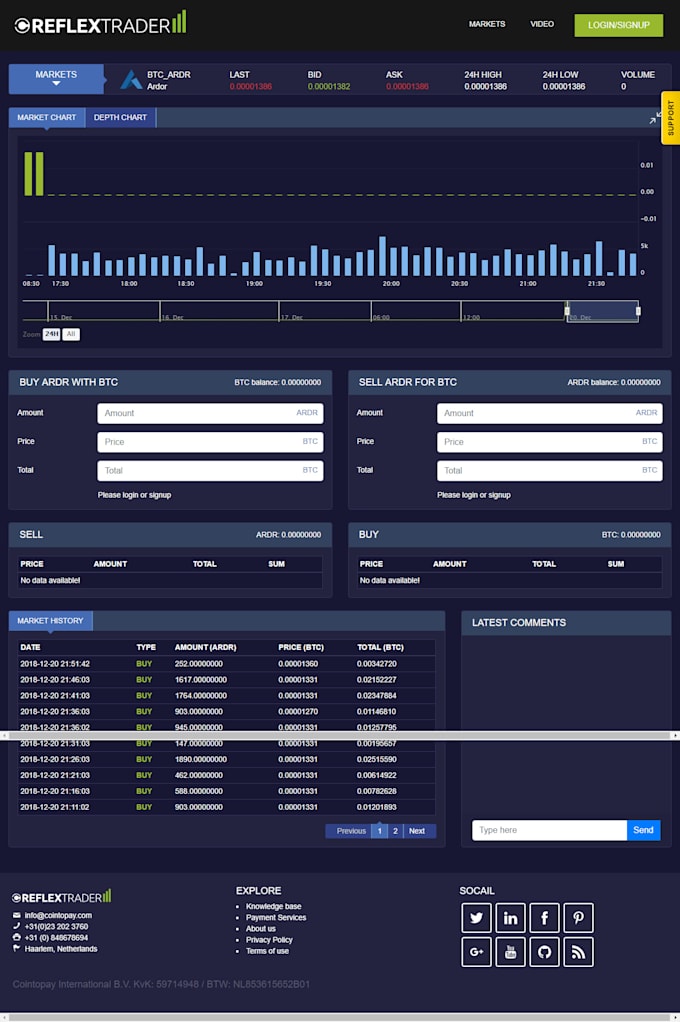This screenshot has width=680, height=1022.
Task: Click the LAST price value 0.00001386
Action: [250, 86]
